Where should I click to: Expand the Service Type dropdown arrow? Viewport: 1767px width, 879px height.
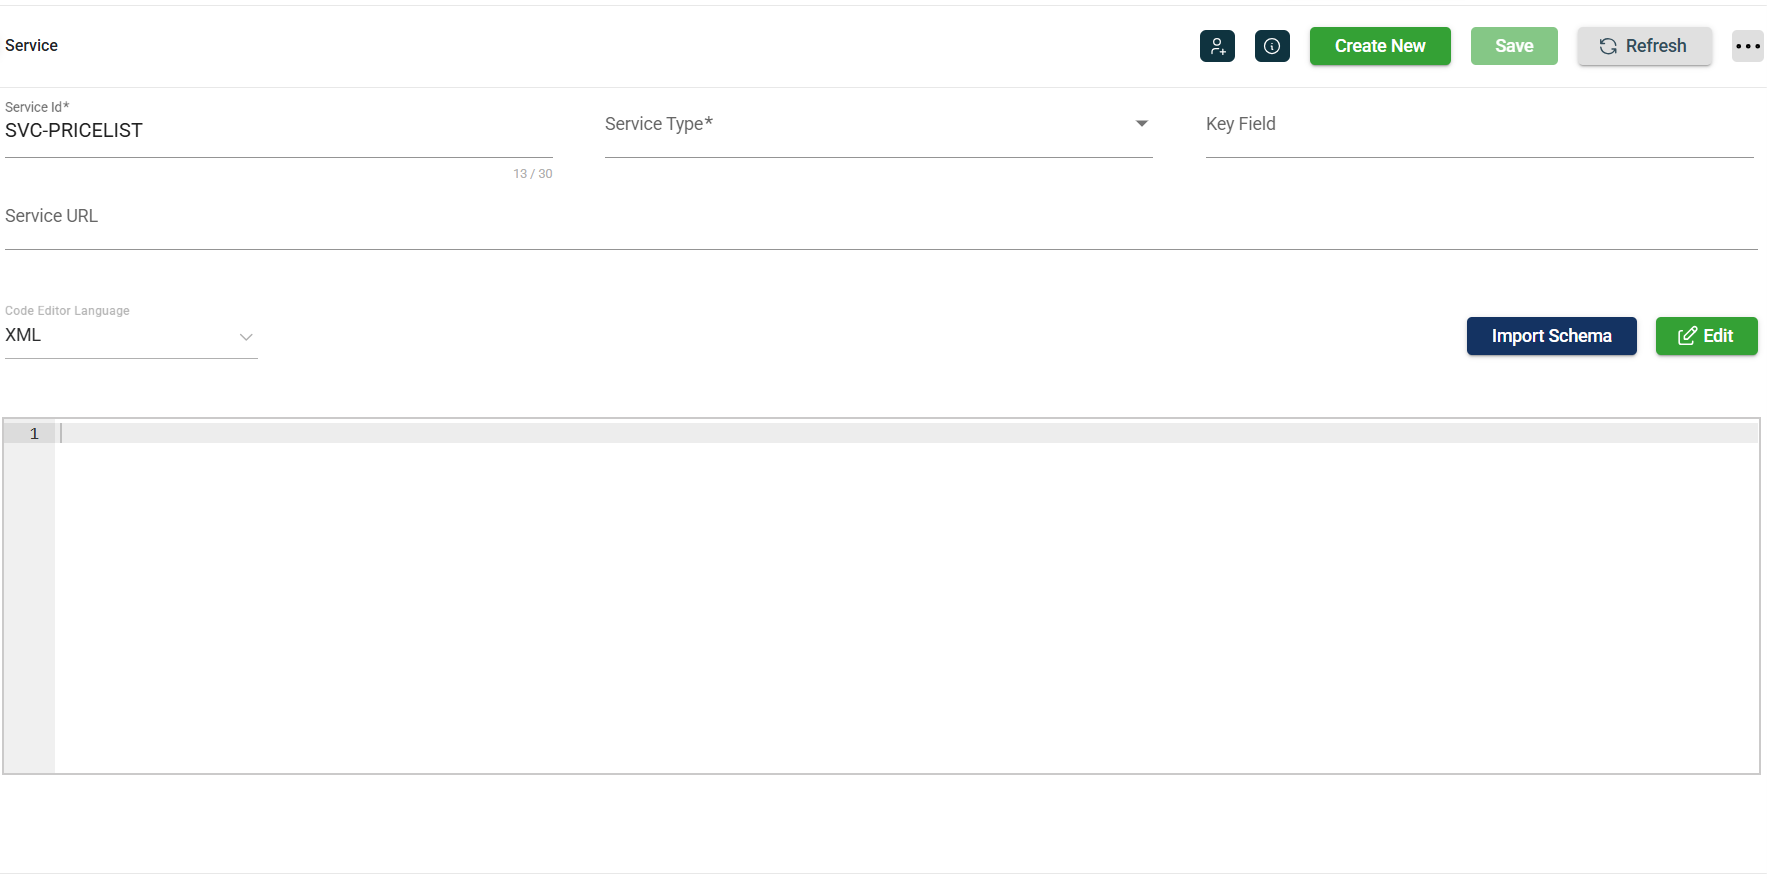(x=1141, y=124)
